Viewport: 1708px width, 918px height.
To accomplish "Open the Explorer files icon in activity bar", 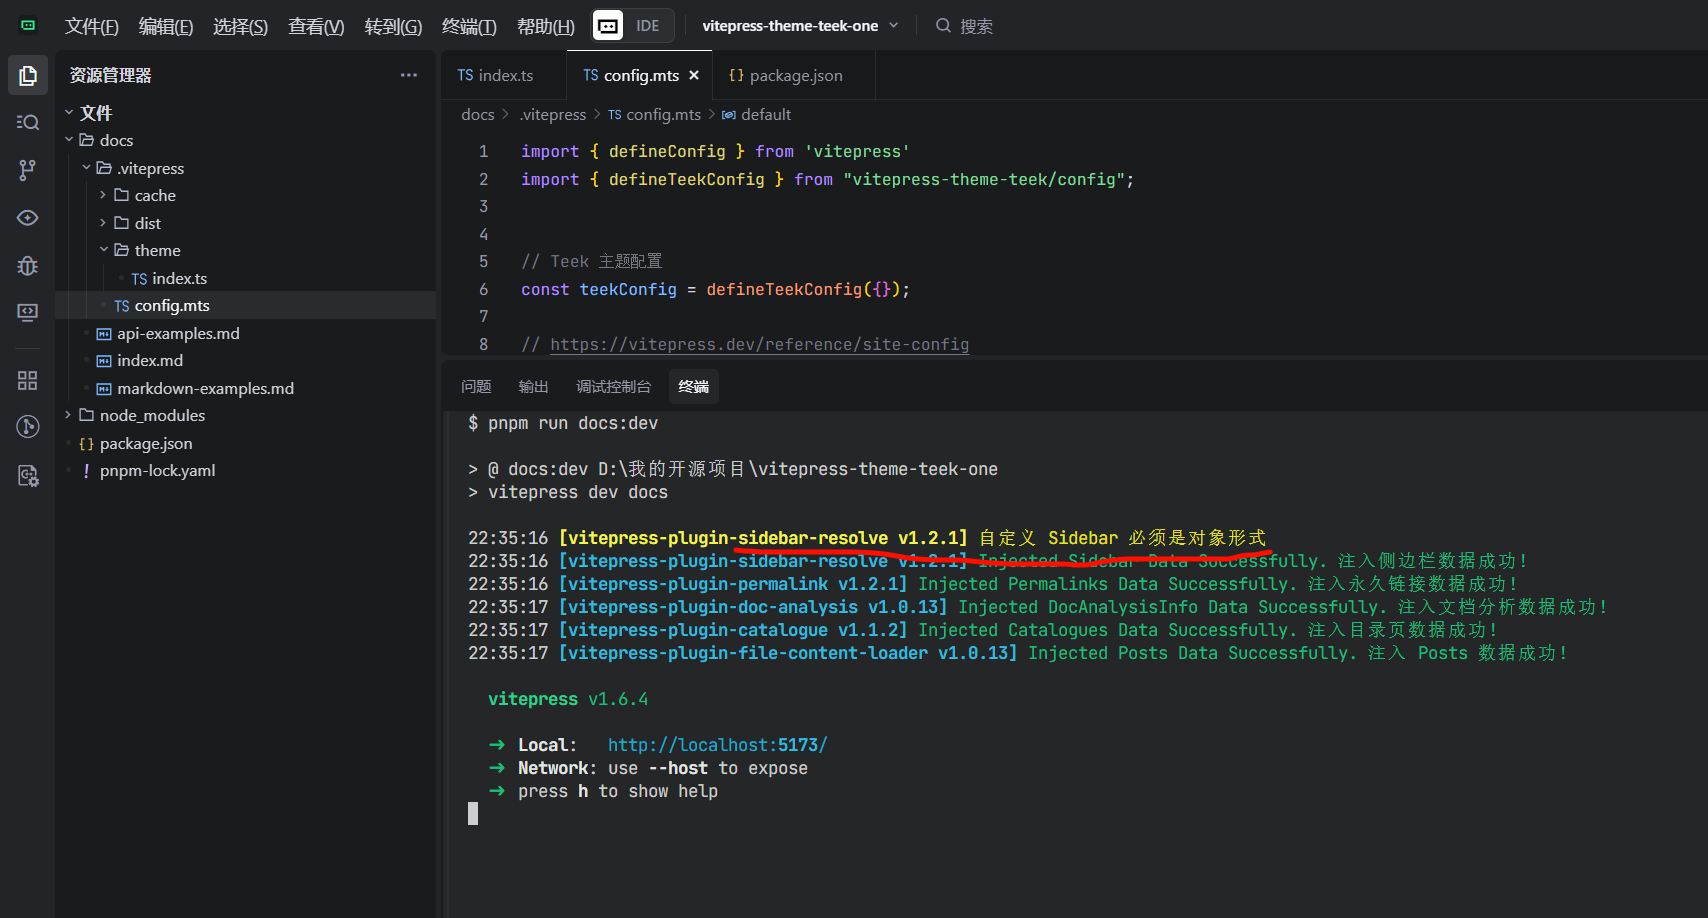I will tap(28, 76).
